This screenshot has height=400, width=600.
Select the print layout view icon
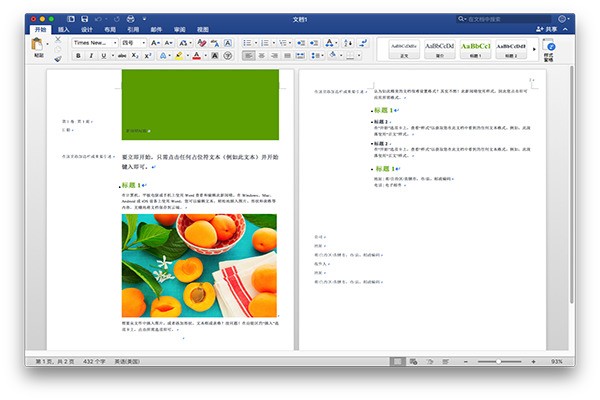coord(399,361)
